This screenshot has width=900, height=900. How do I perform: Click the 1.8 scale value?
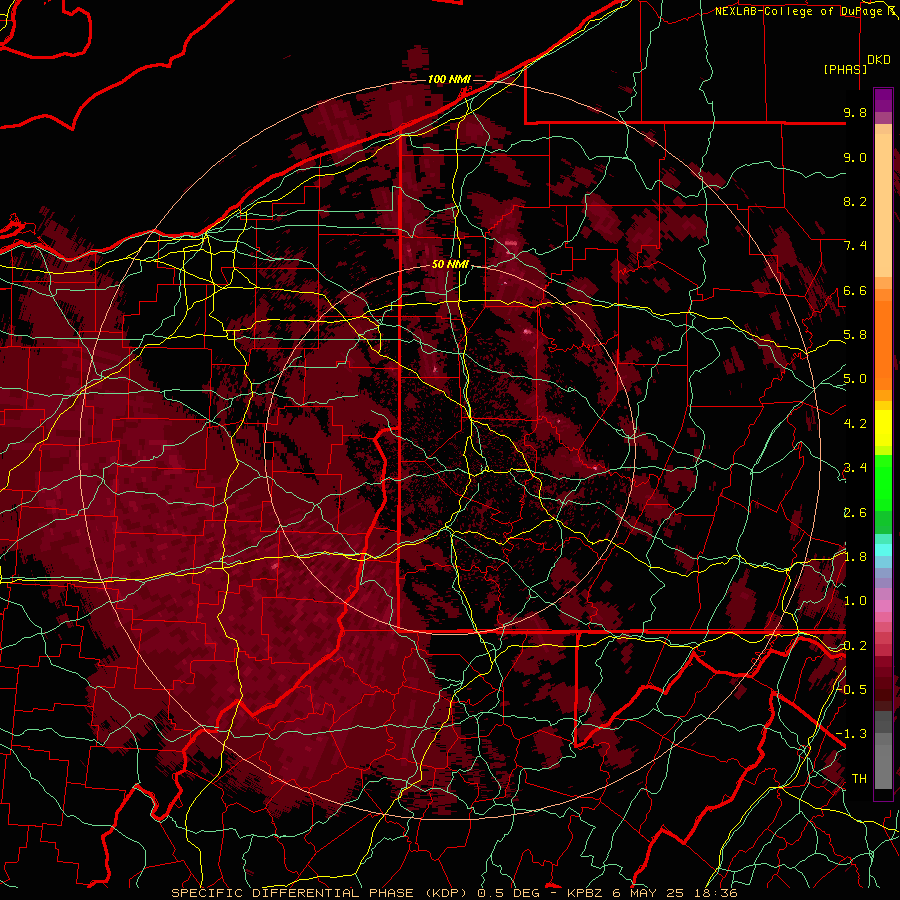(x=855, y=557)
